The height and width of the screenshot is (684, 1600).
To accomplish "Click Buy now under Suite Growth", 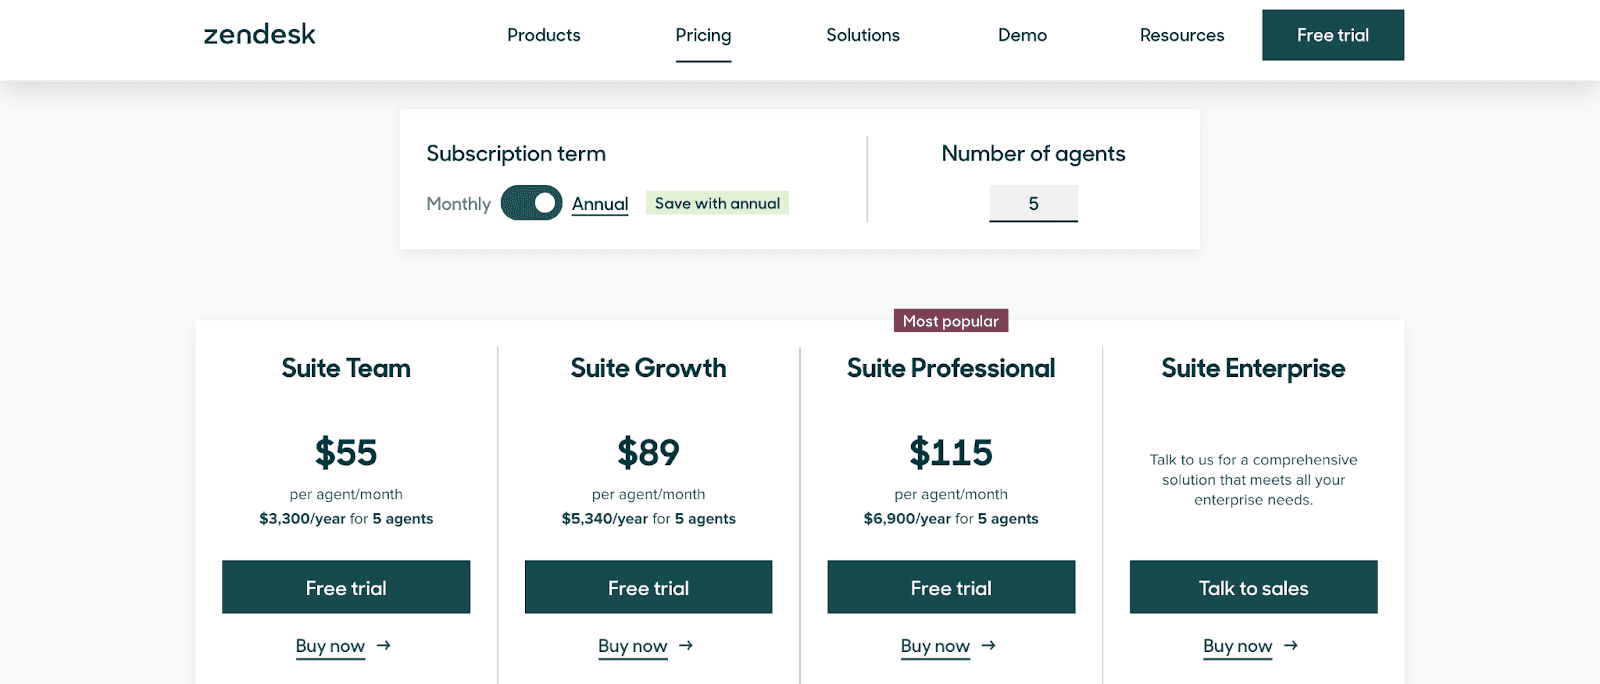I will coord(633,646).
